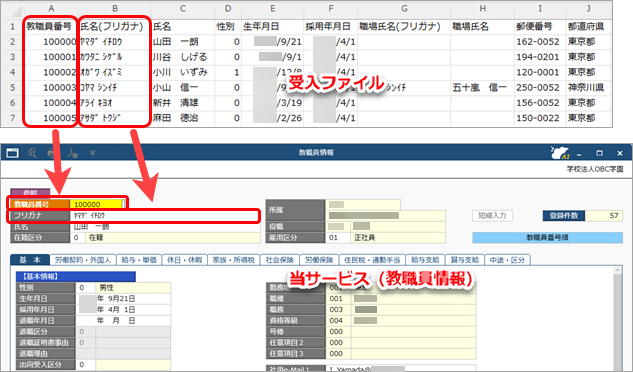
Task: Open the 給与・単価 tab
Action: click(x=139, y=260)
